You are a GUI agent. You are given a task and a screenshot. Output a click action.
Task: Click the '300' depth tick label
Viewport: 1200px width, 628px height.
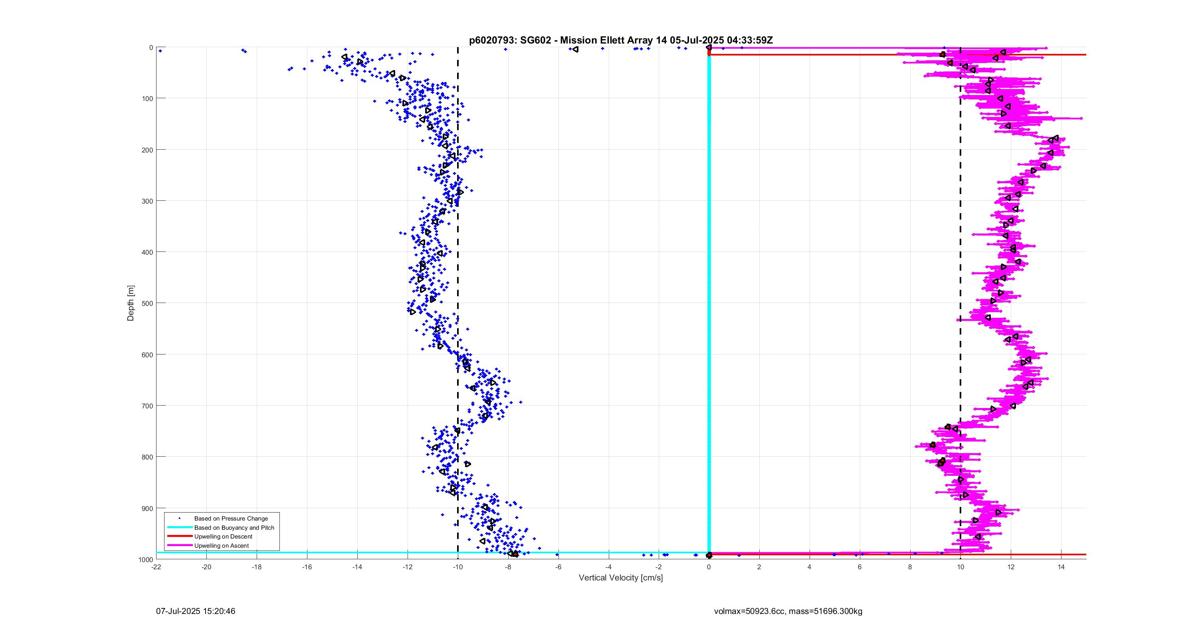(146, 201)
